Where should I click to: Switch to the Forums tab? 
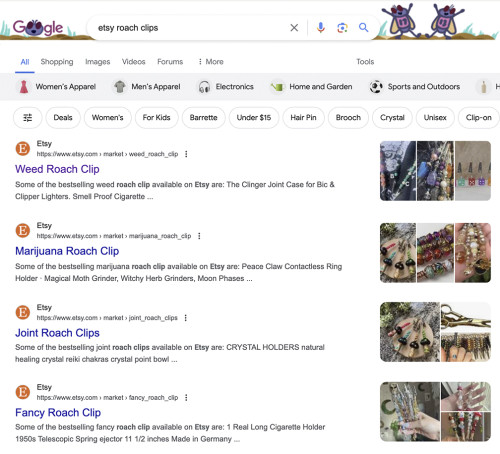pos(170,62)
